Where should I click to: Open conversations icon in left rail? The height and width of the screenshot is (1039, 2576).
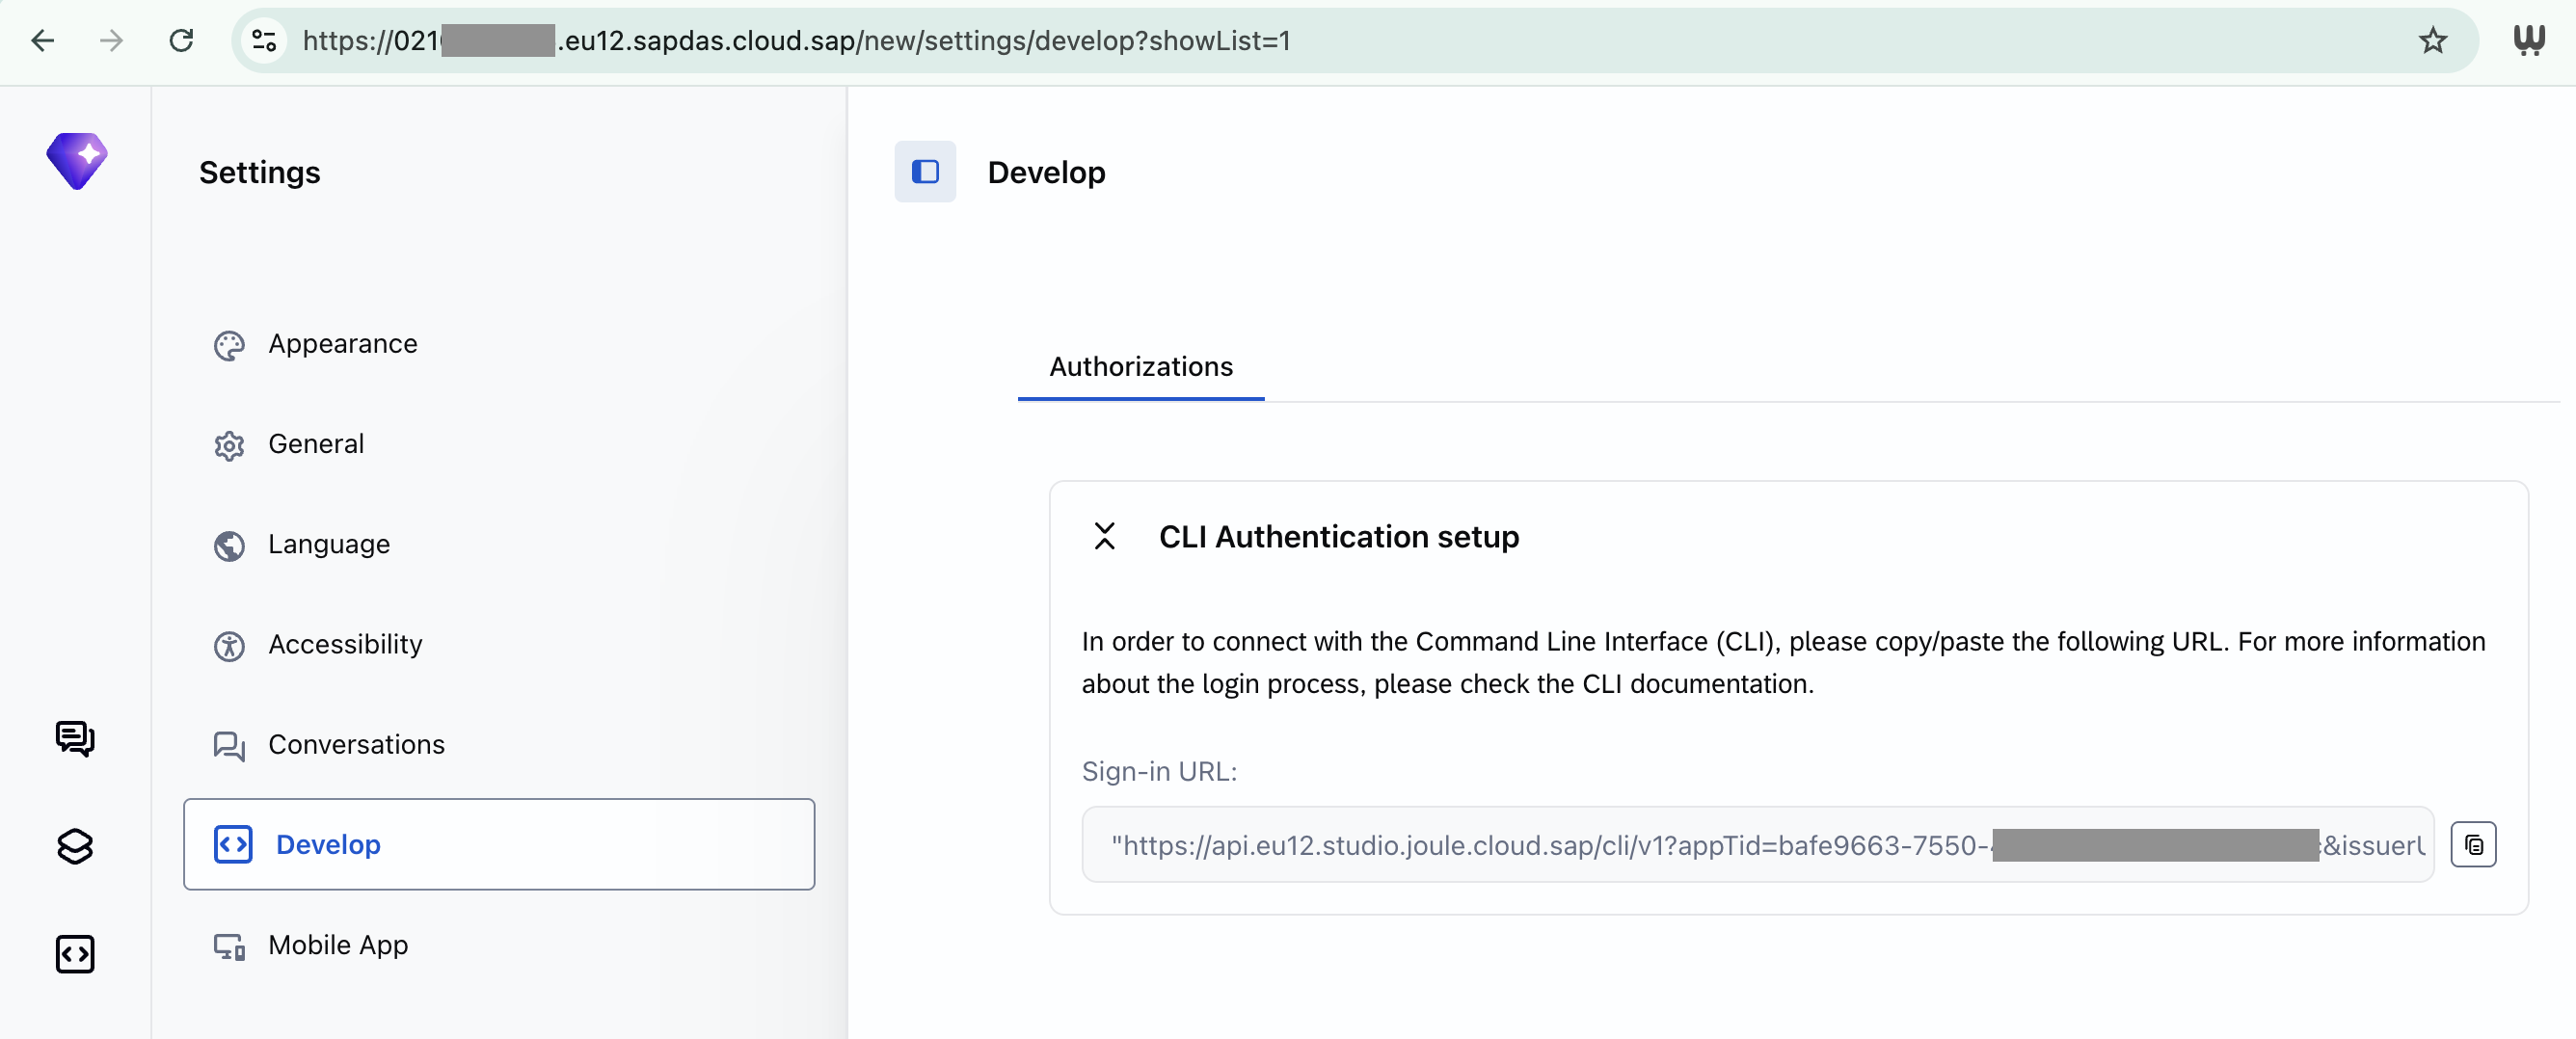pos(75,739)
